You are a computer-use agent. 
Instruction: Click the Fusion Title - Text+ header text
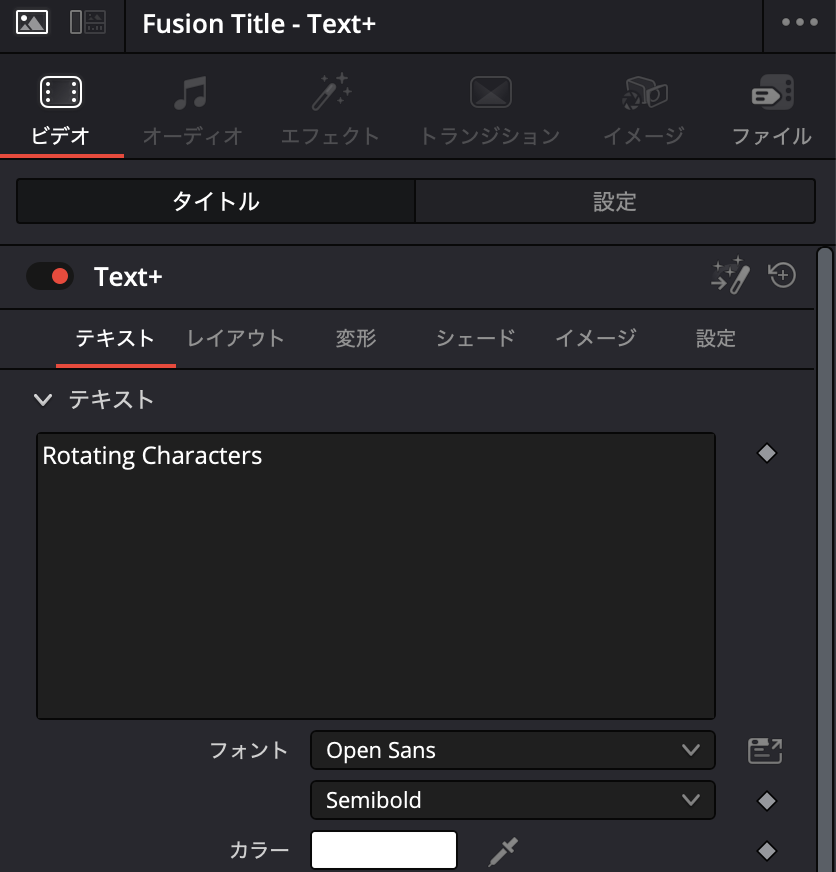[x=259, y=24]
